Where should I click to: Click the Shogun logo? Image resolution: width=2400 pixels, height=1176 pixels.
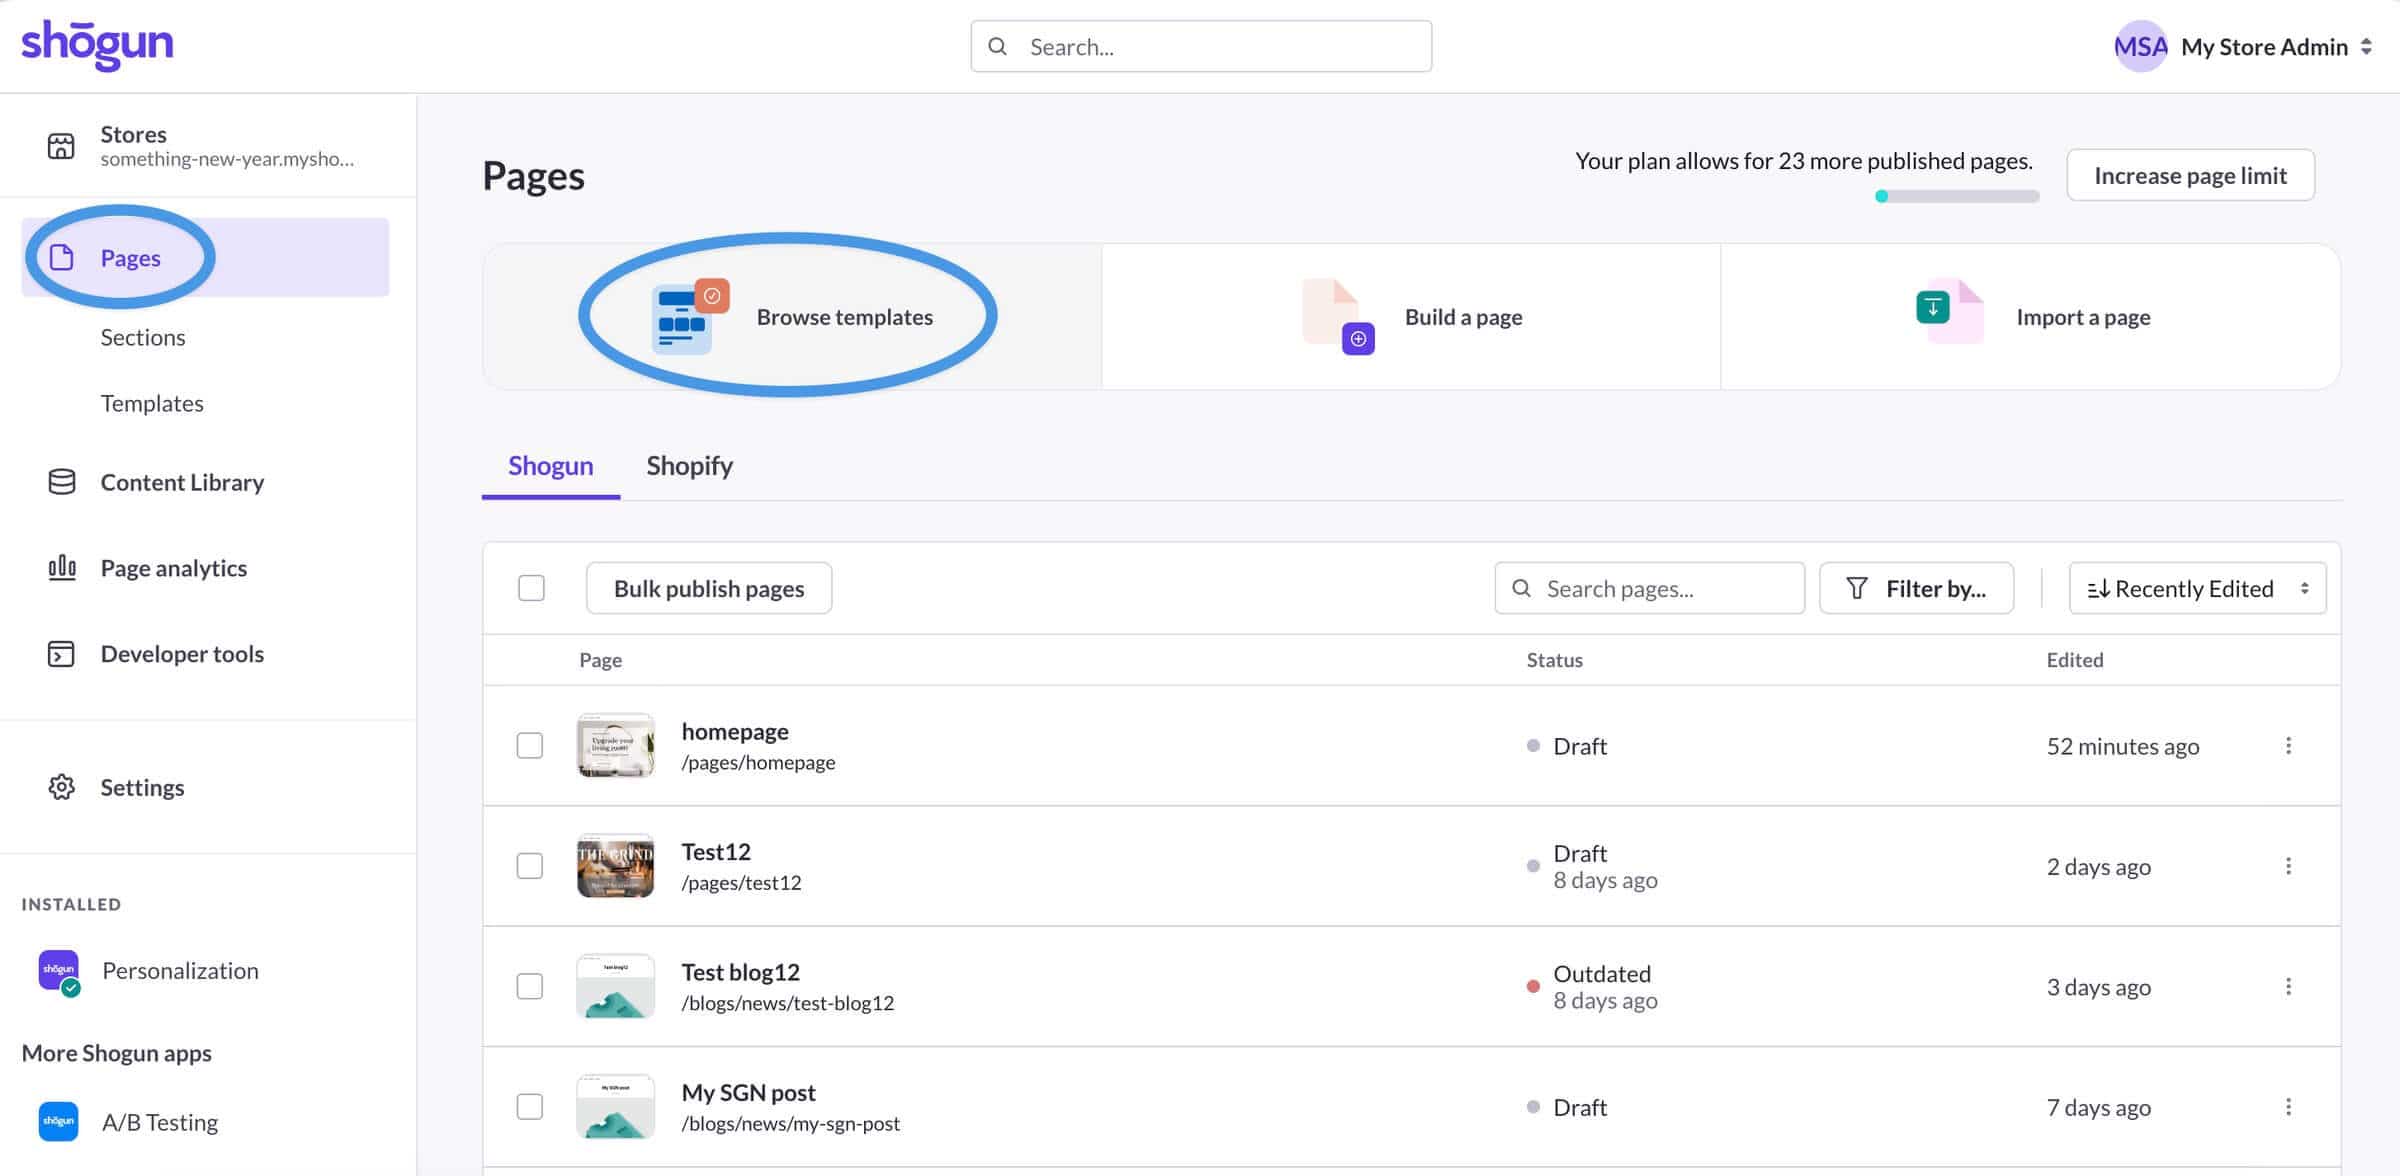point(97,44)
